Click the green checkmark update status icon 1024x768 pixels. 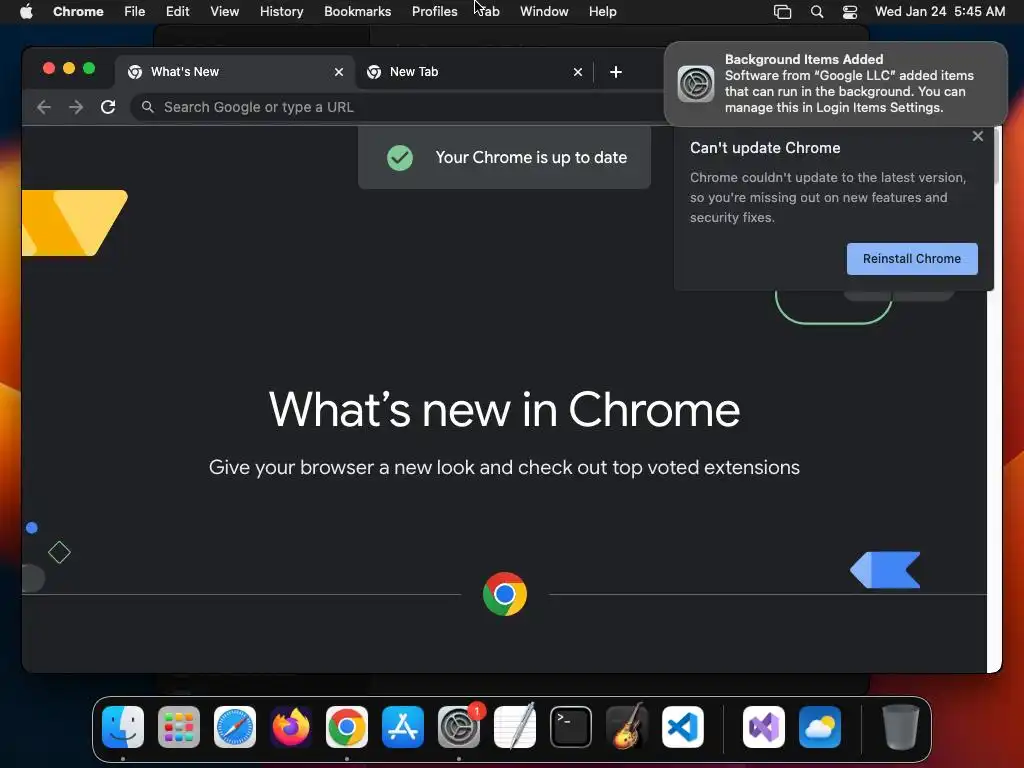coord(400,157)
